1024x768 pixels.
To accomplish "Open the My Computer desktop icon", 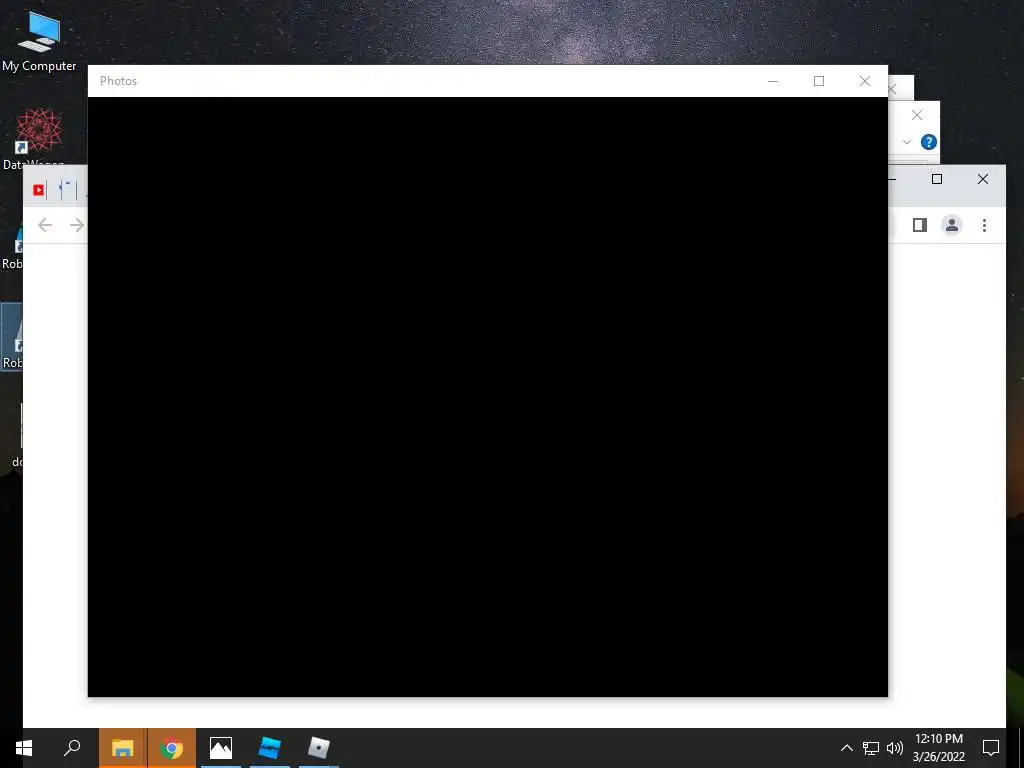I will pos(39,42).
